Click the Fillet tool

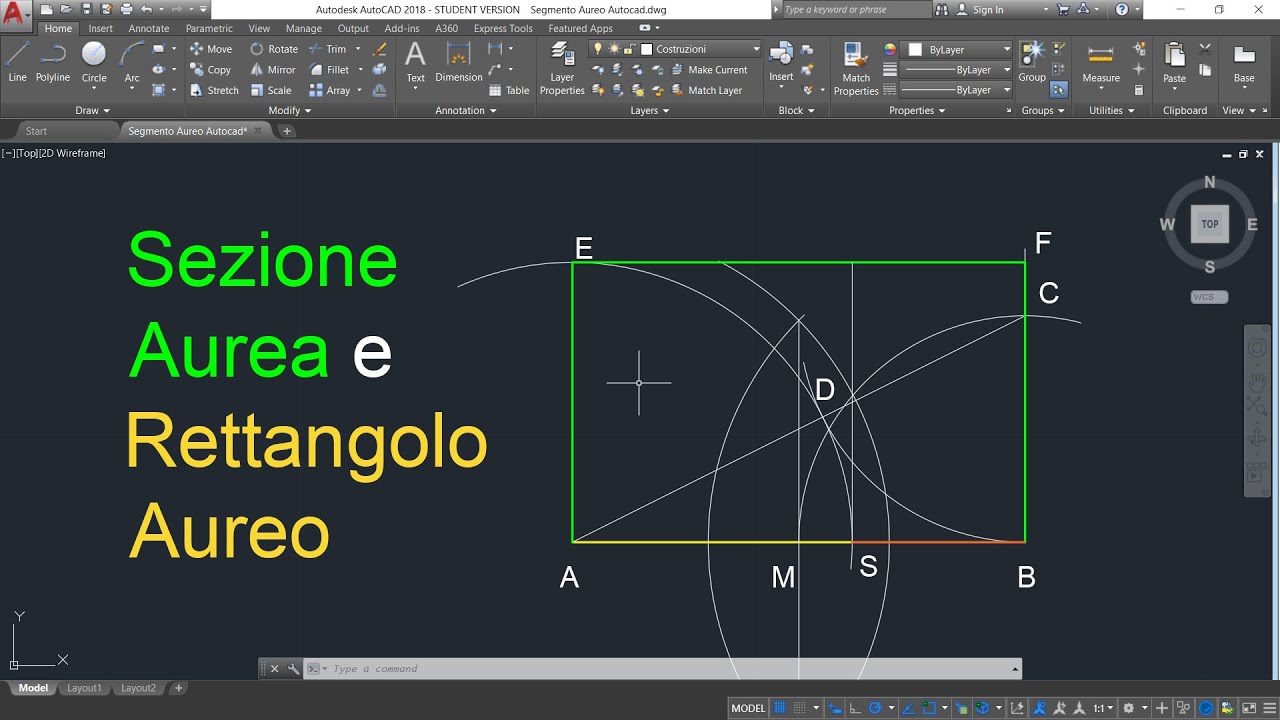tap(330, 70)
